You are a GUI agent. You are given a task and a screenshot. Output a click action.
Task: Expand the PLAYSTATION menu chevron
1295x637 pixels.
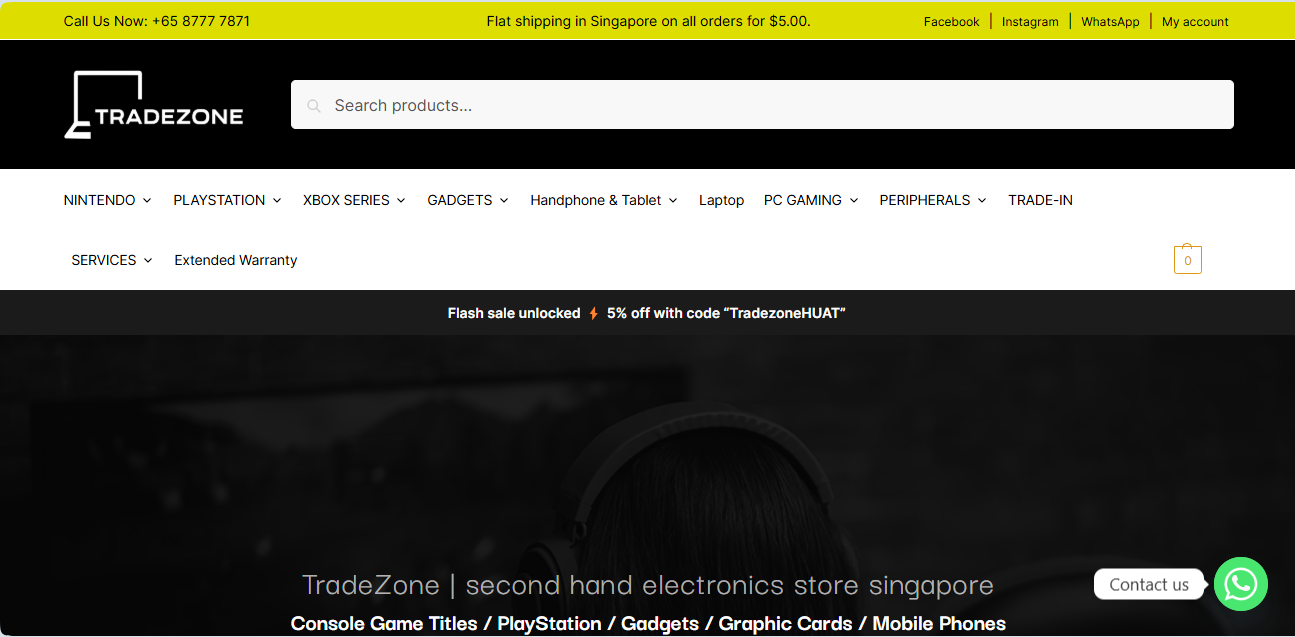(277, 200)
